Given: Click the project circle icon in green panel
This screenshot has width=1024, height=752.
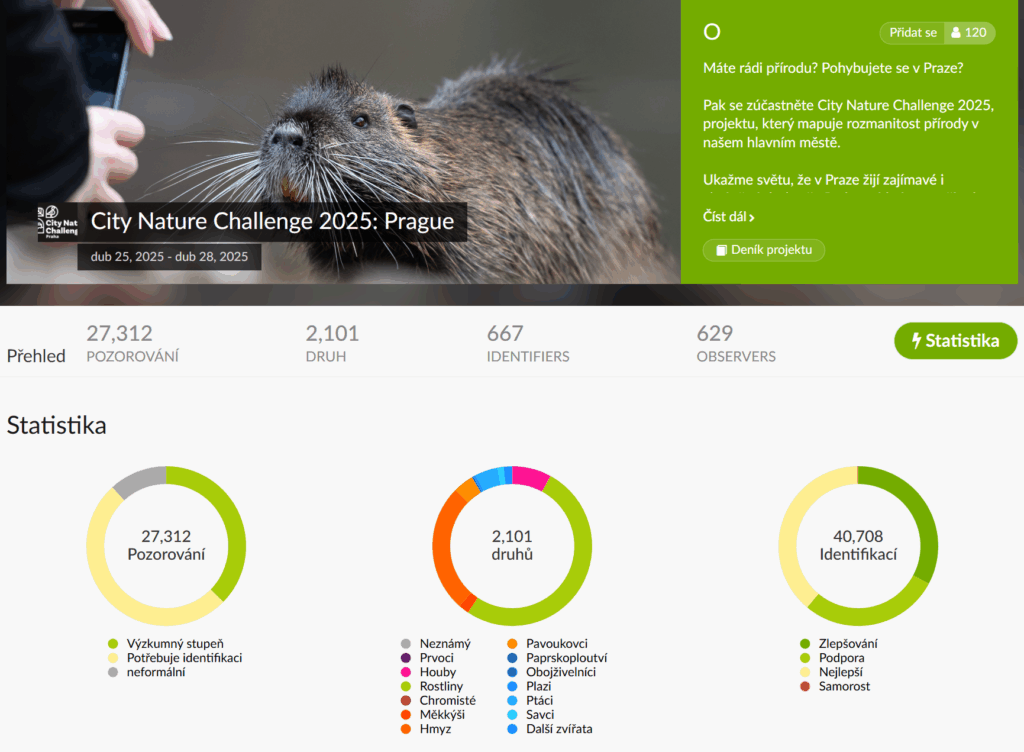Looking at the screenshot, I should 712,32.
